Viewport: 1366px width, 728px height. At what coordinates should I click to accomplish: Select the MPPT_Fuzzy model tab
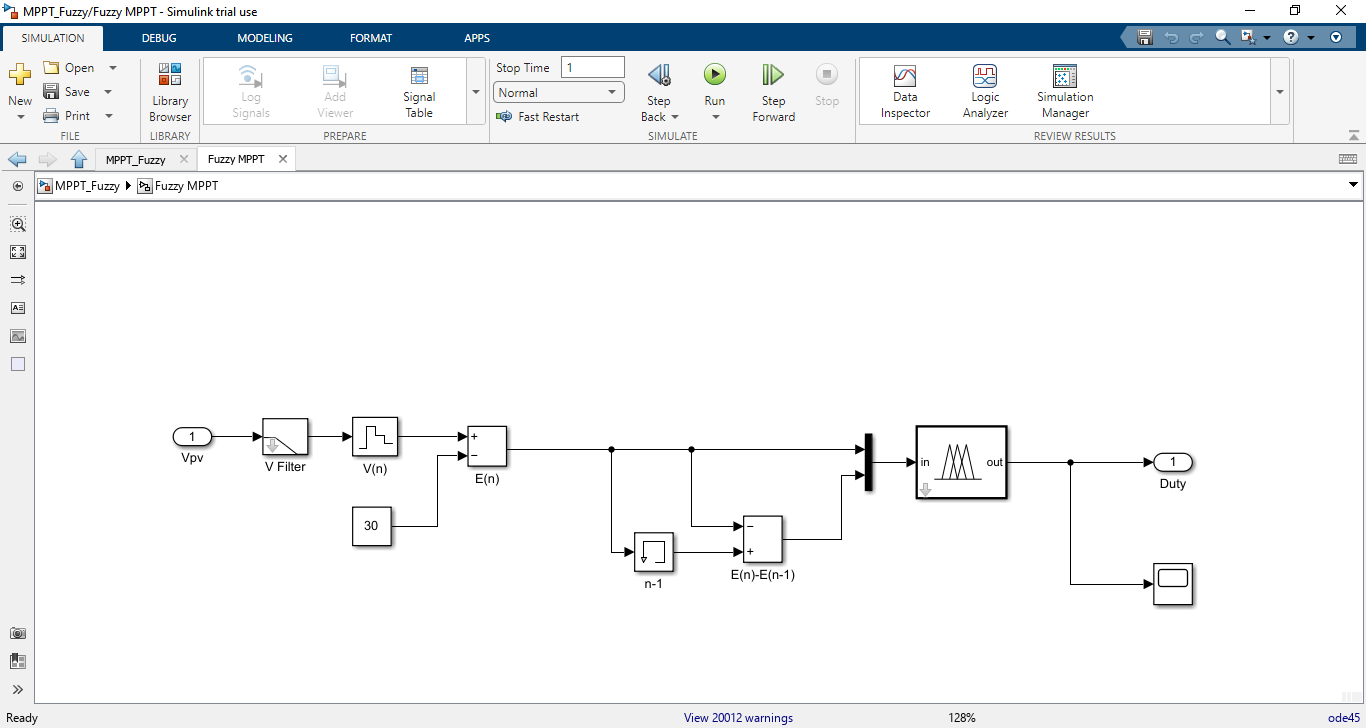[136, 159]
